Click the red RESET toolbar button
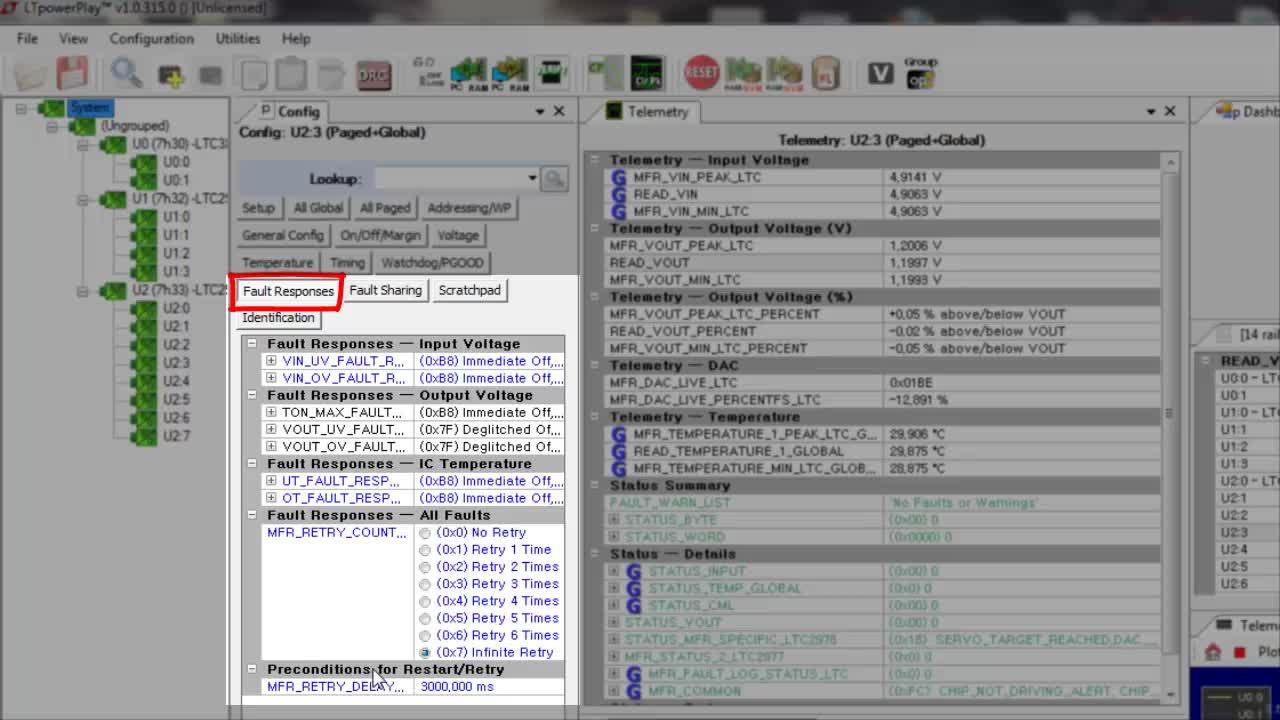1280x720 pixels. coord(701,73)
